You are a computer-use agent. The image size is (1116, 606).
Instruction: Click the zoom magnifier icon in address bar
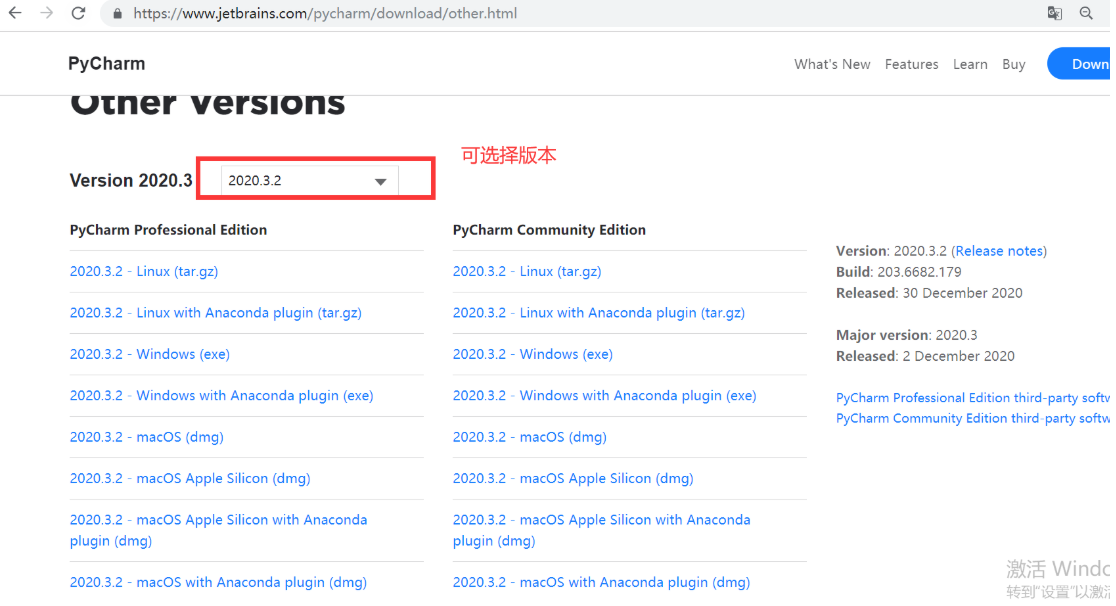pyautogui.click(x=1086, y=13)
